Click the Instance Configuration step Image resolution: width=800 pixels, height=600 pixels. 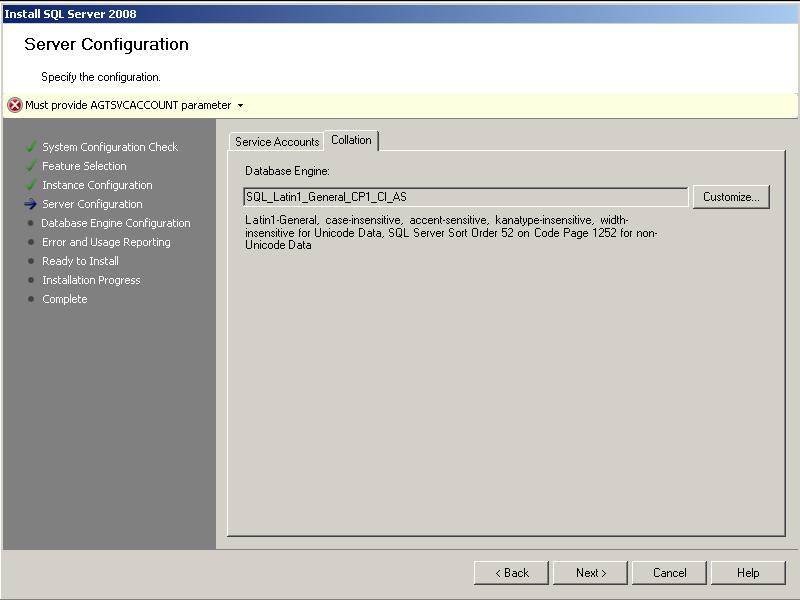[97, 185]
